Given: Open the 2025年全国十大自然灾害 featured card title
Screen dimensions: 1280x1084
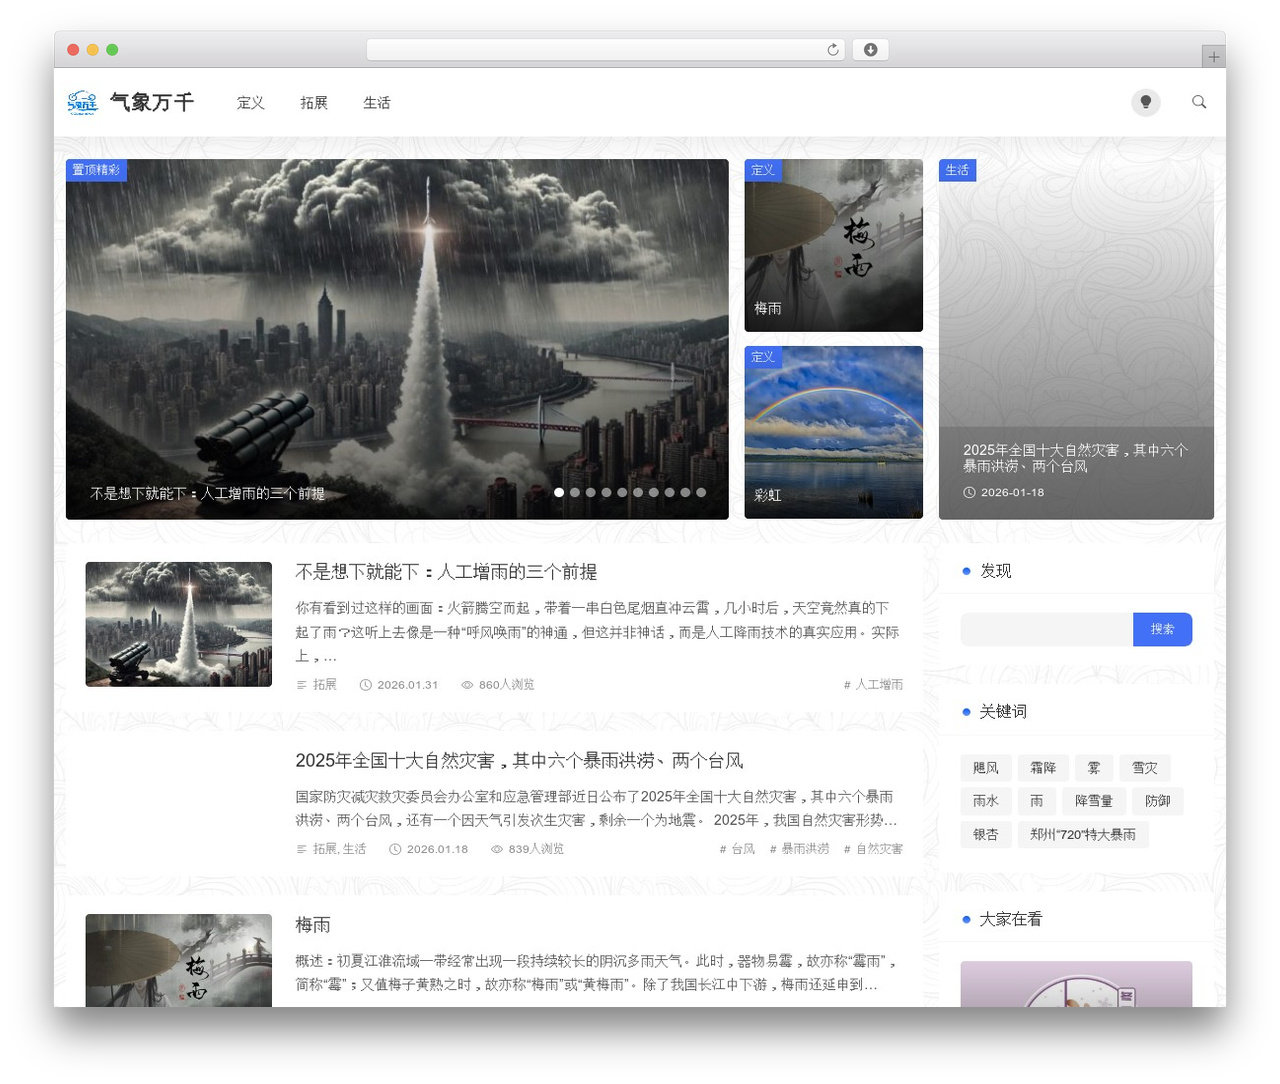Looking at the screenshot, I should 1075,458.
